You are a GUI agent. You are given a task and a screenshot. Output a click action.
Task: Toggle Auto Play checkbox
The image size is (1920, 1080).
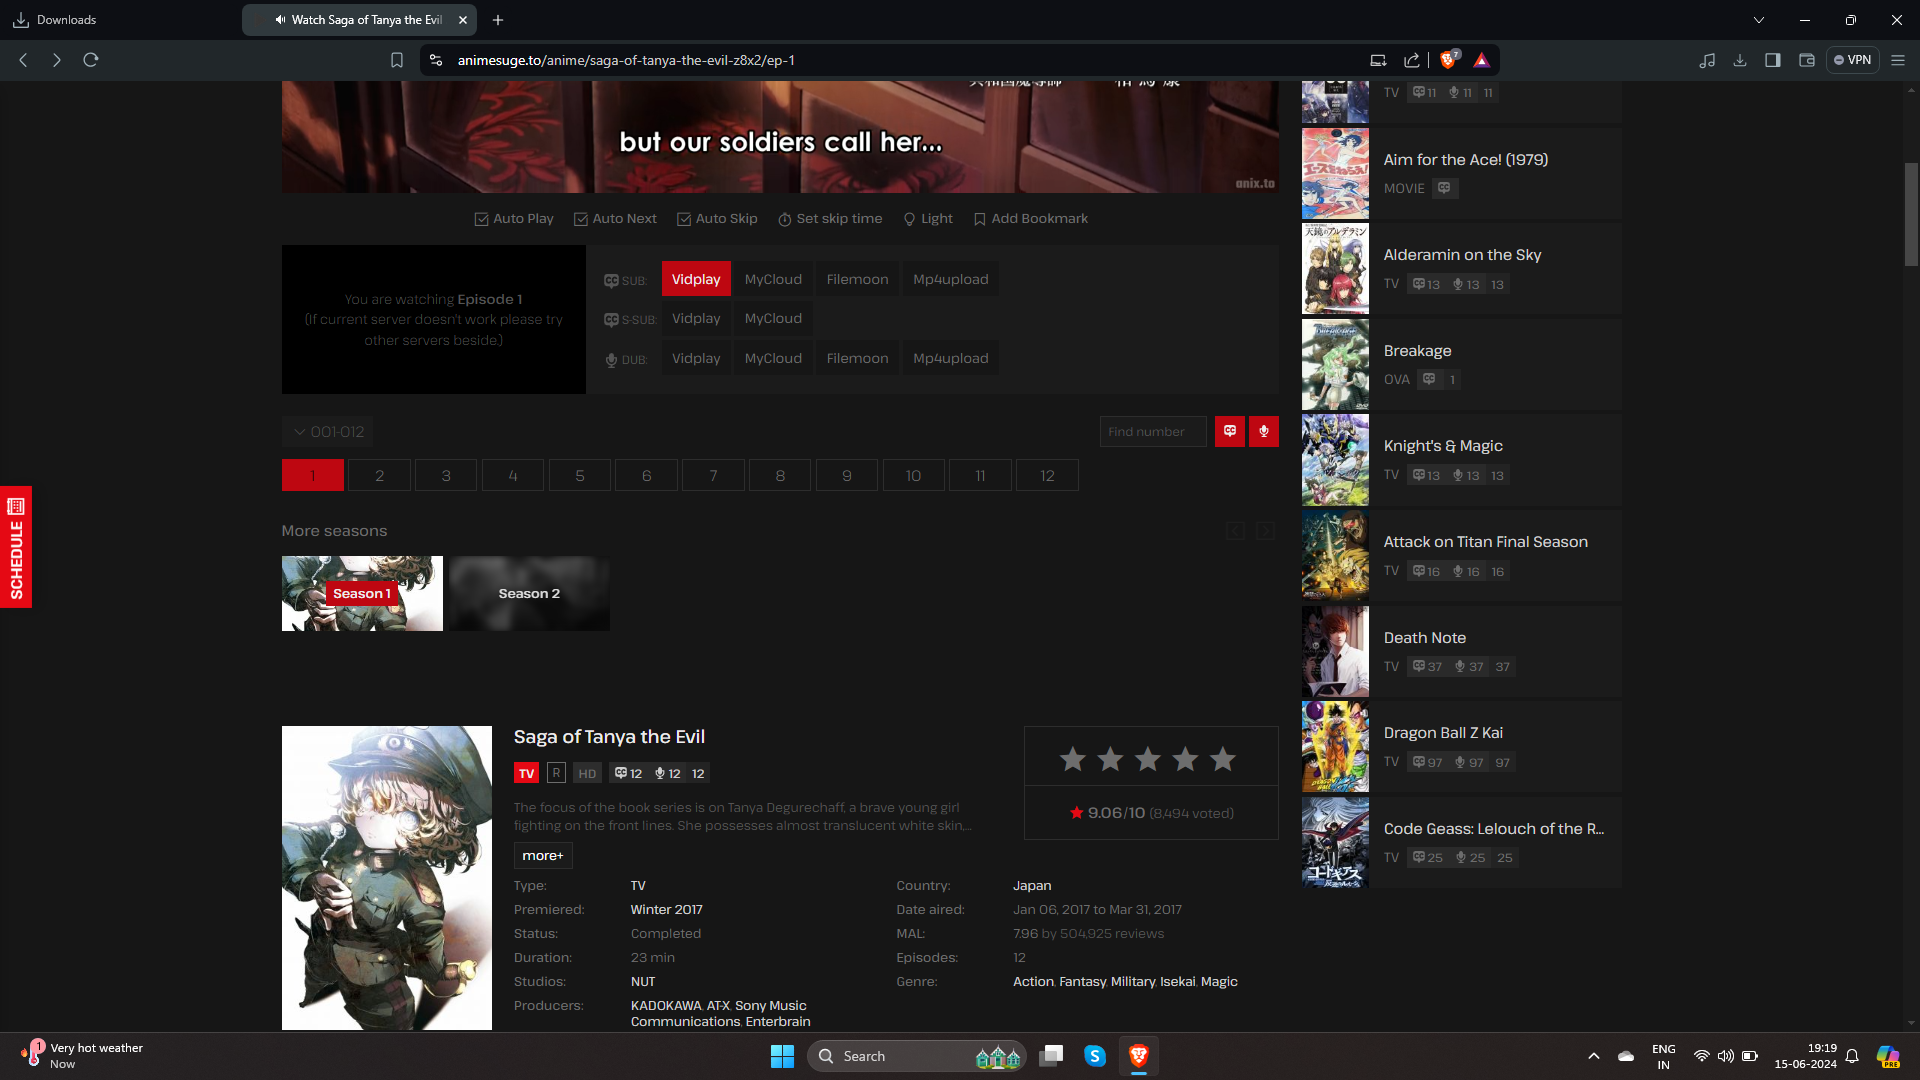coord(514,219)
